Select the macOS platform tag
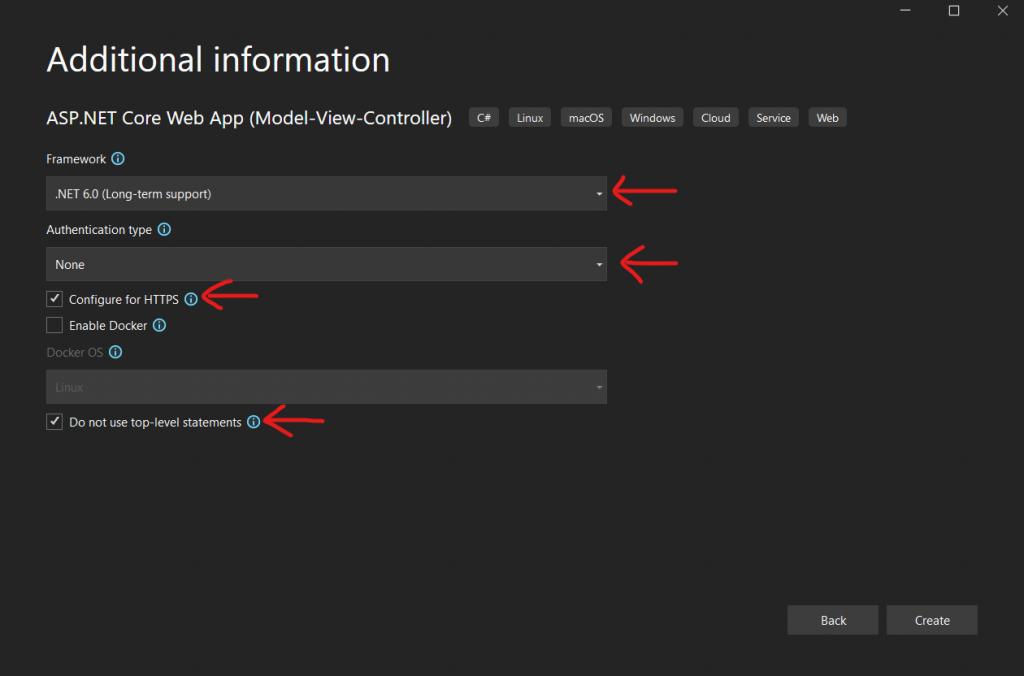 point(586,118)
